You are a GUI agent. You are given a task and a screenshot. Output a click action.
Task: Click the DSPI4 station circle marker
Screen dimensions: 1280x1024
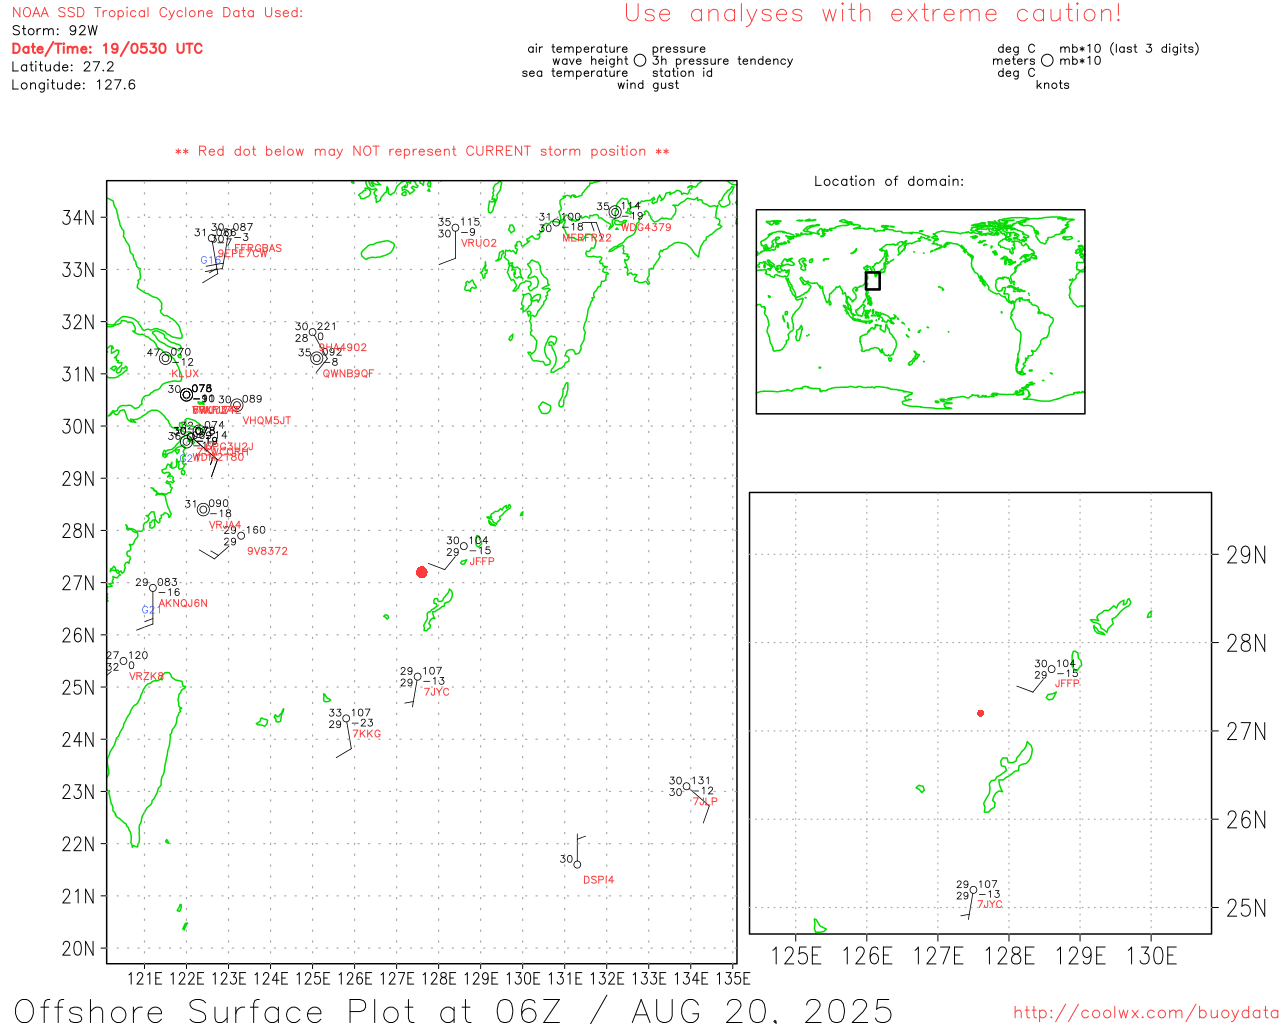tap(578, 865)
